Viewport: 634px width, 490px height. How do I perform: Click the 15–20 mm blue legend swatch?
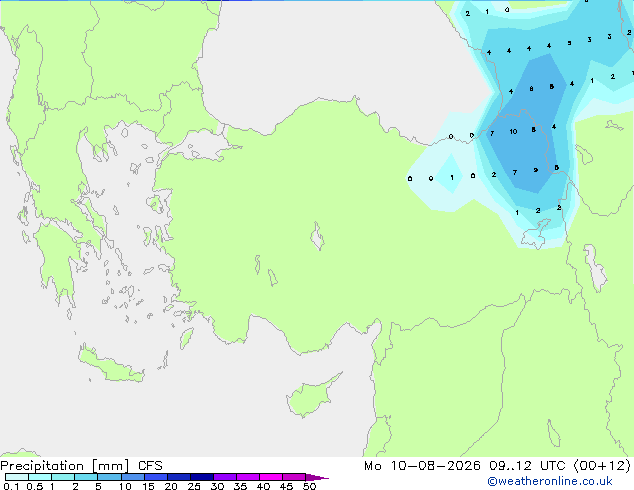point(156,477)
